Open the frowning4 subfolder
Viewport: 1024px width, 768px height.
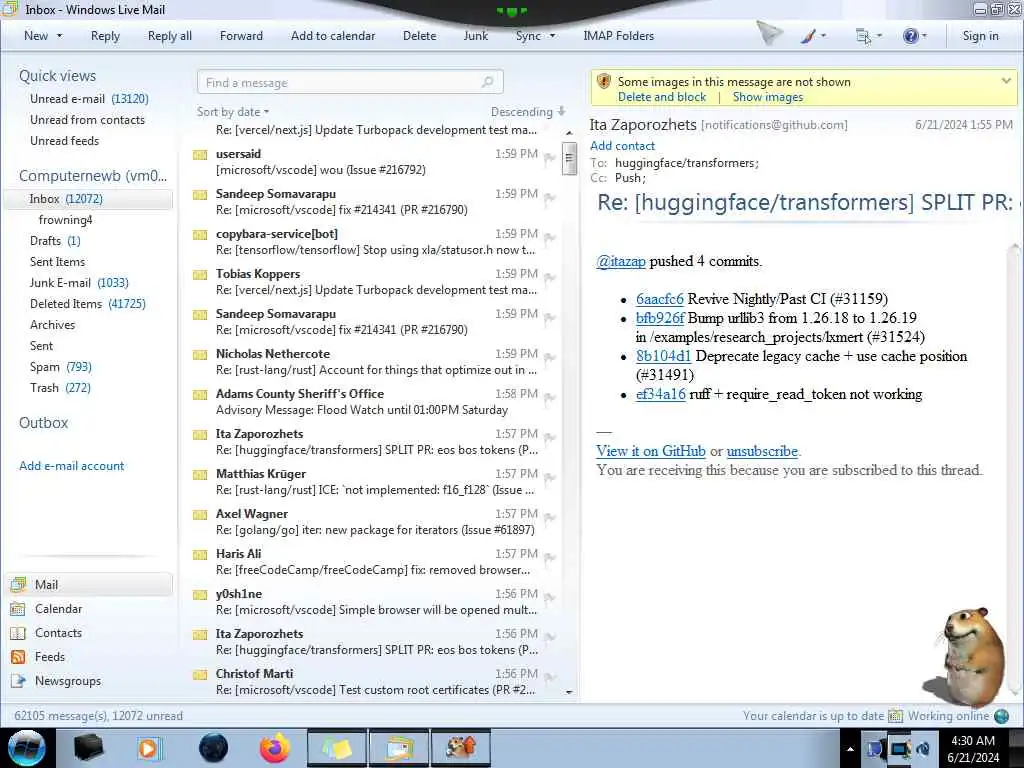65,220
